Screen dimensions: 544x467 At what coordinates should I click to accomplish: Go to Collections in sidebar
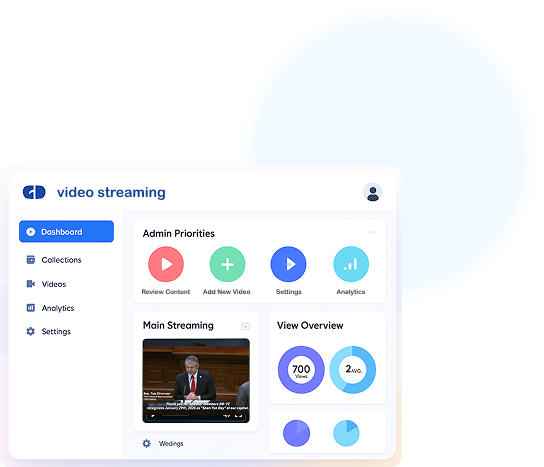54,260
